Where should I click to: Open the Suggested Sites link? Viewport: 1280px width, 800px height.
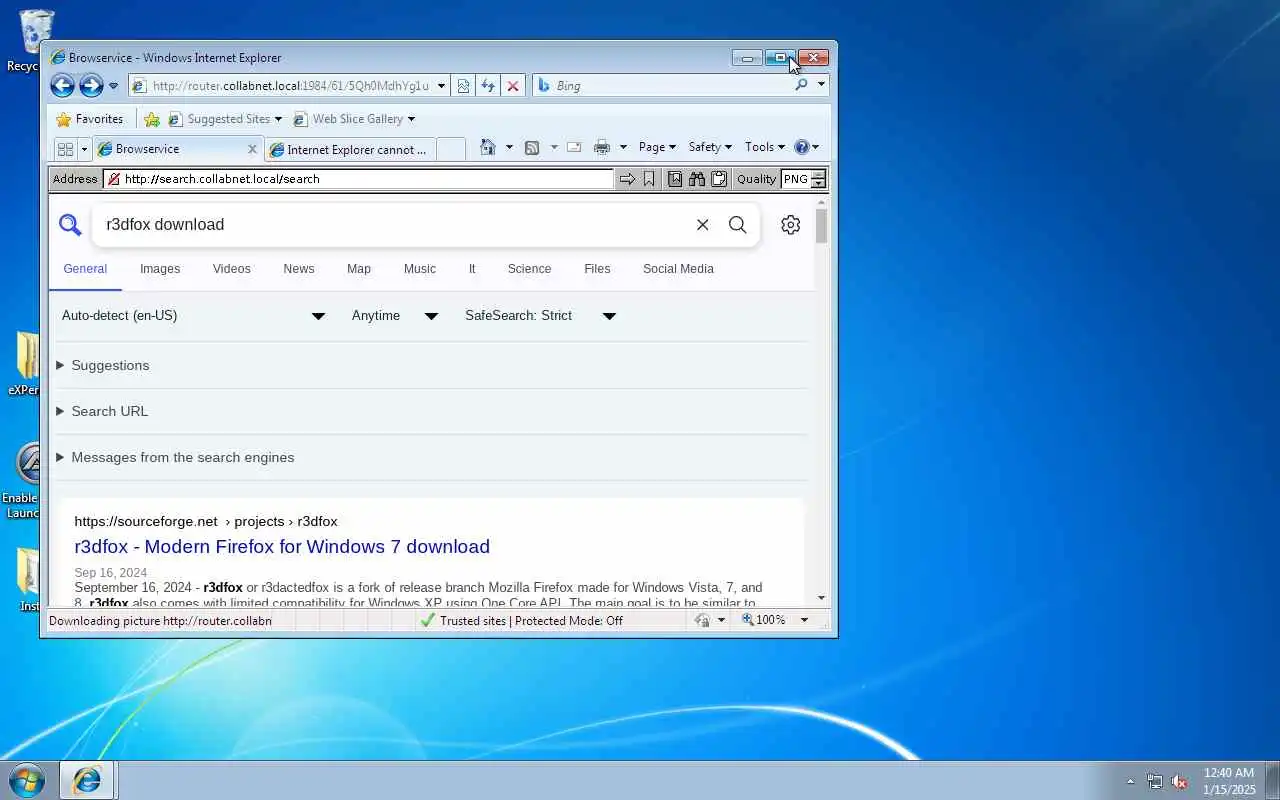[x=225, y=119]
